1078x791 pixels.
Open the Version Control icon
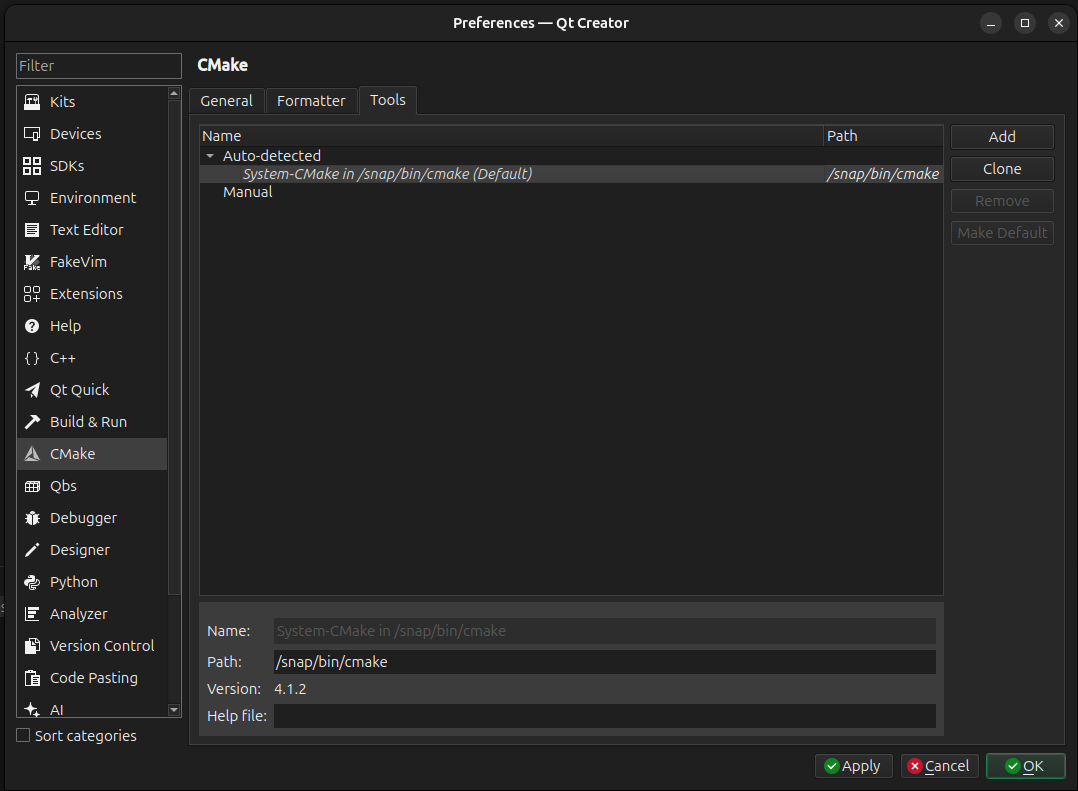pos(32,646)
